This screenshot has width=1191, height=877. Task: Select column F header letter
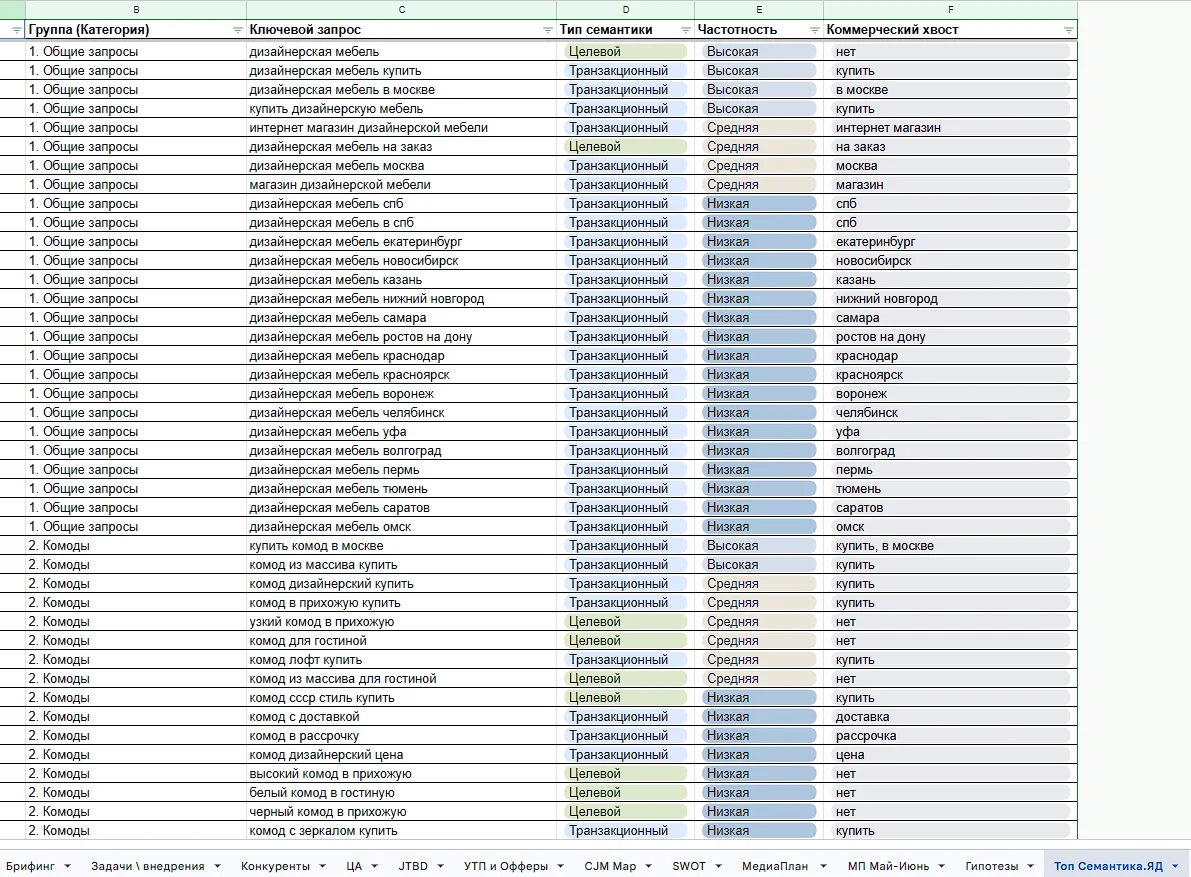pyautogui.click(x=950, y=10)
